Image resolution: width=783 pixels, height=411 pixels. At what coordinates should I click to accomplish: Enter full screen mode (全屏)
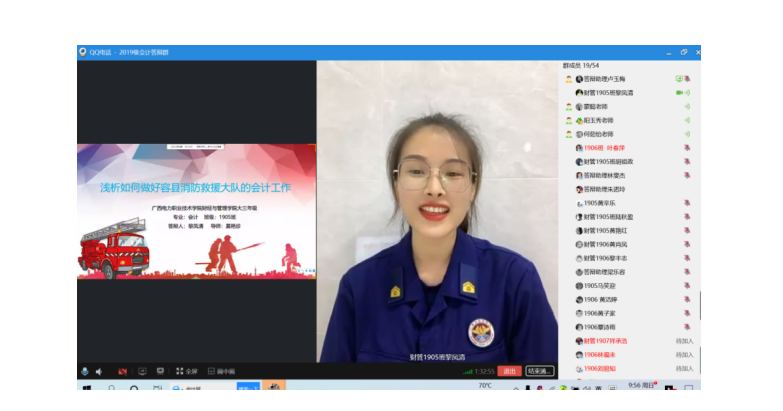(x=187, y=371)
